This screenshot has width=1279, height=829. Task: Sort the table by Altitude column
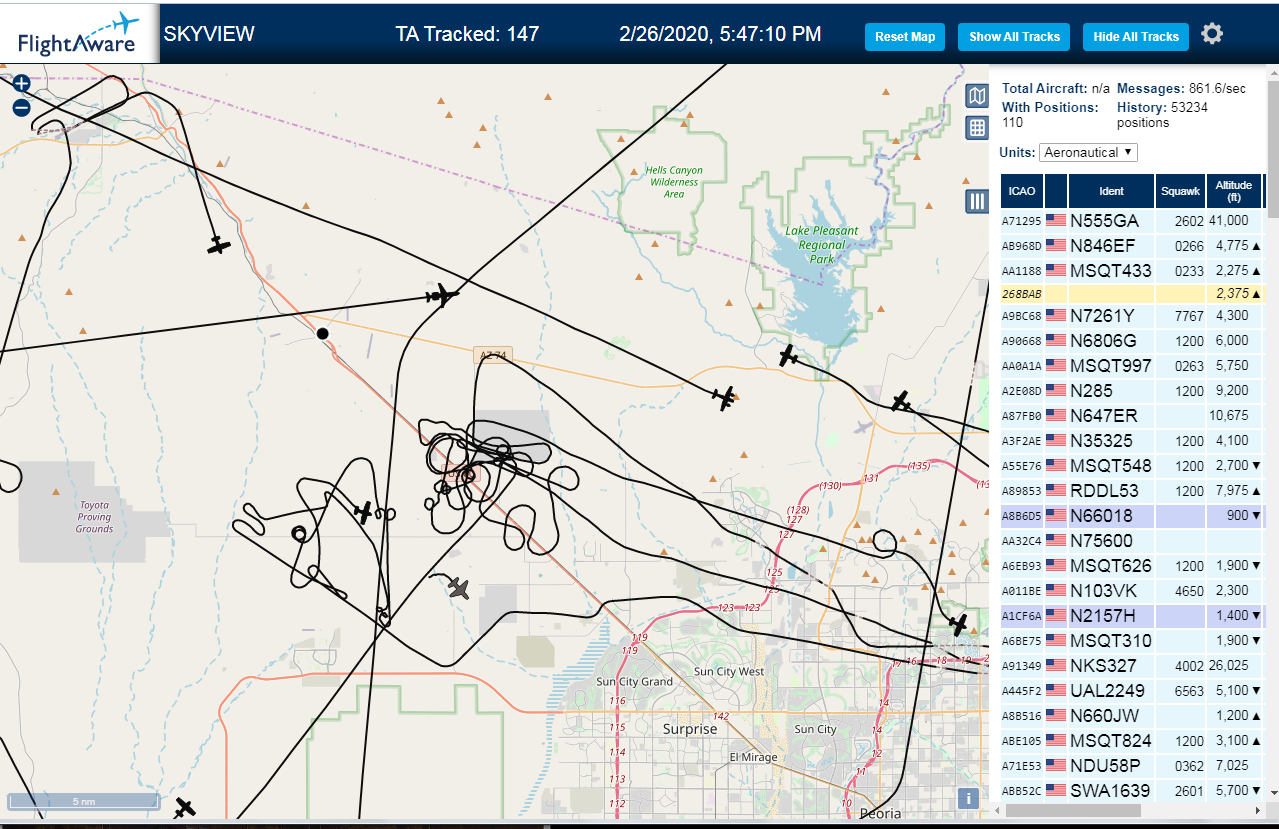click(1234, 191)
